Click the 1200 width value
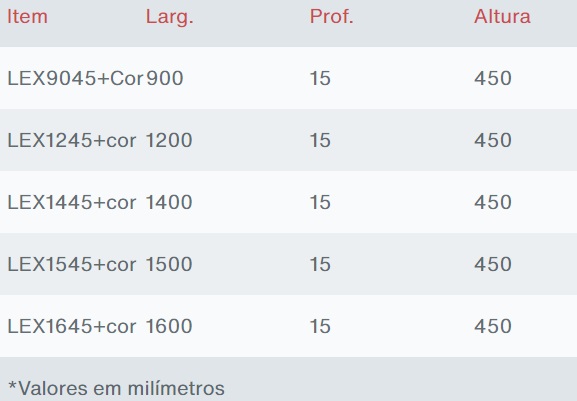 [x=169, y=140]
